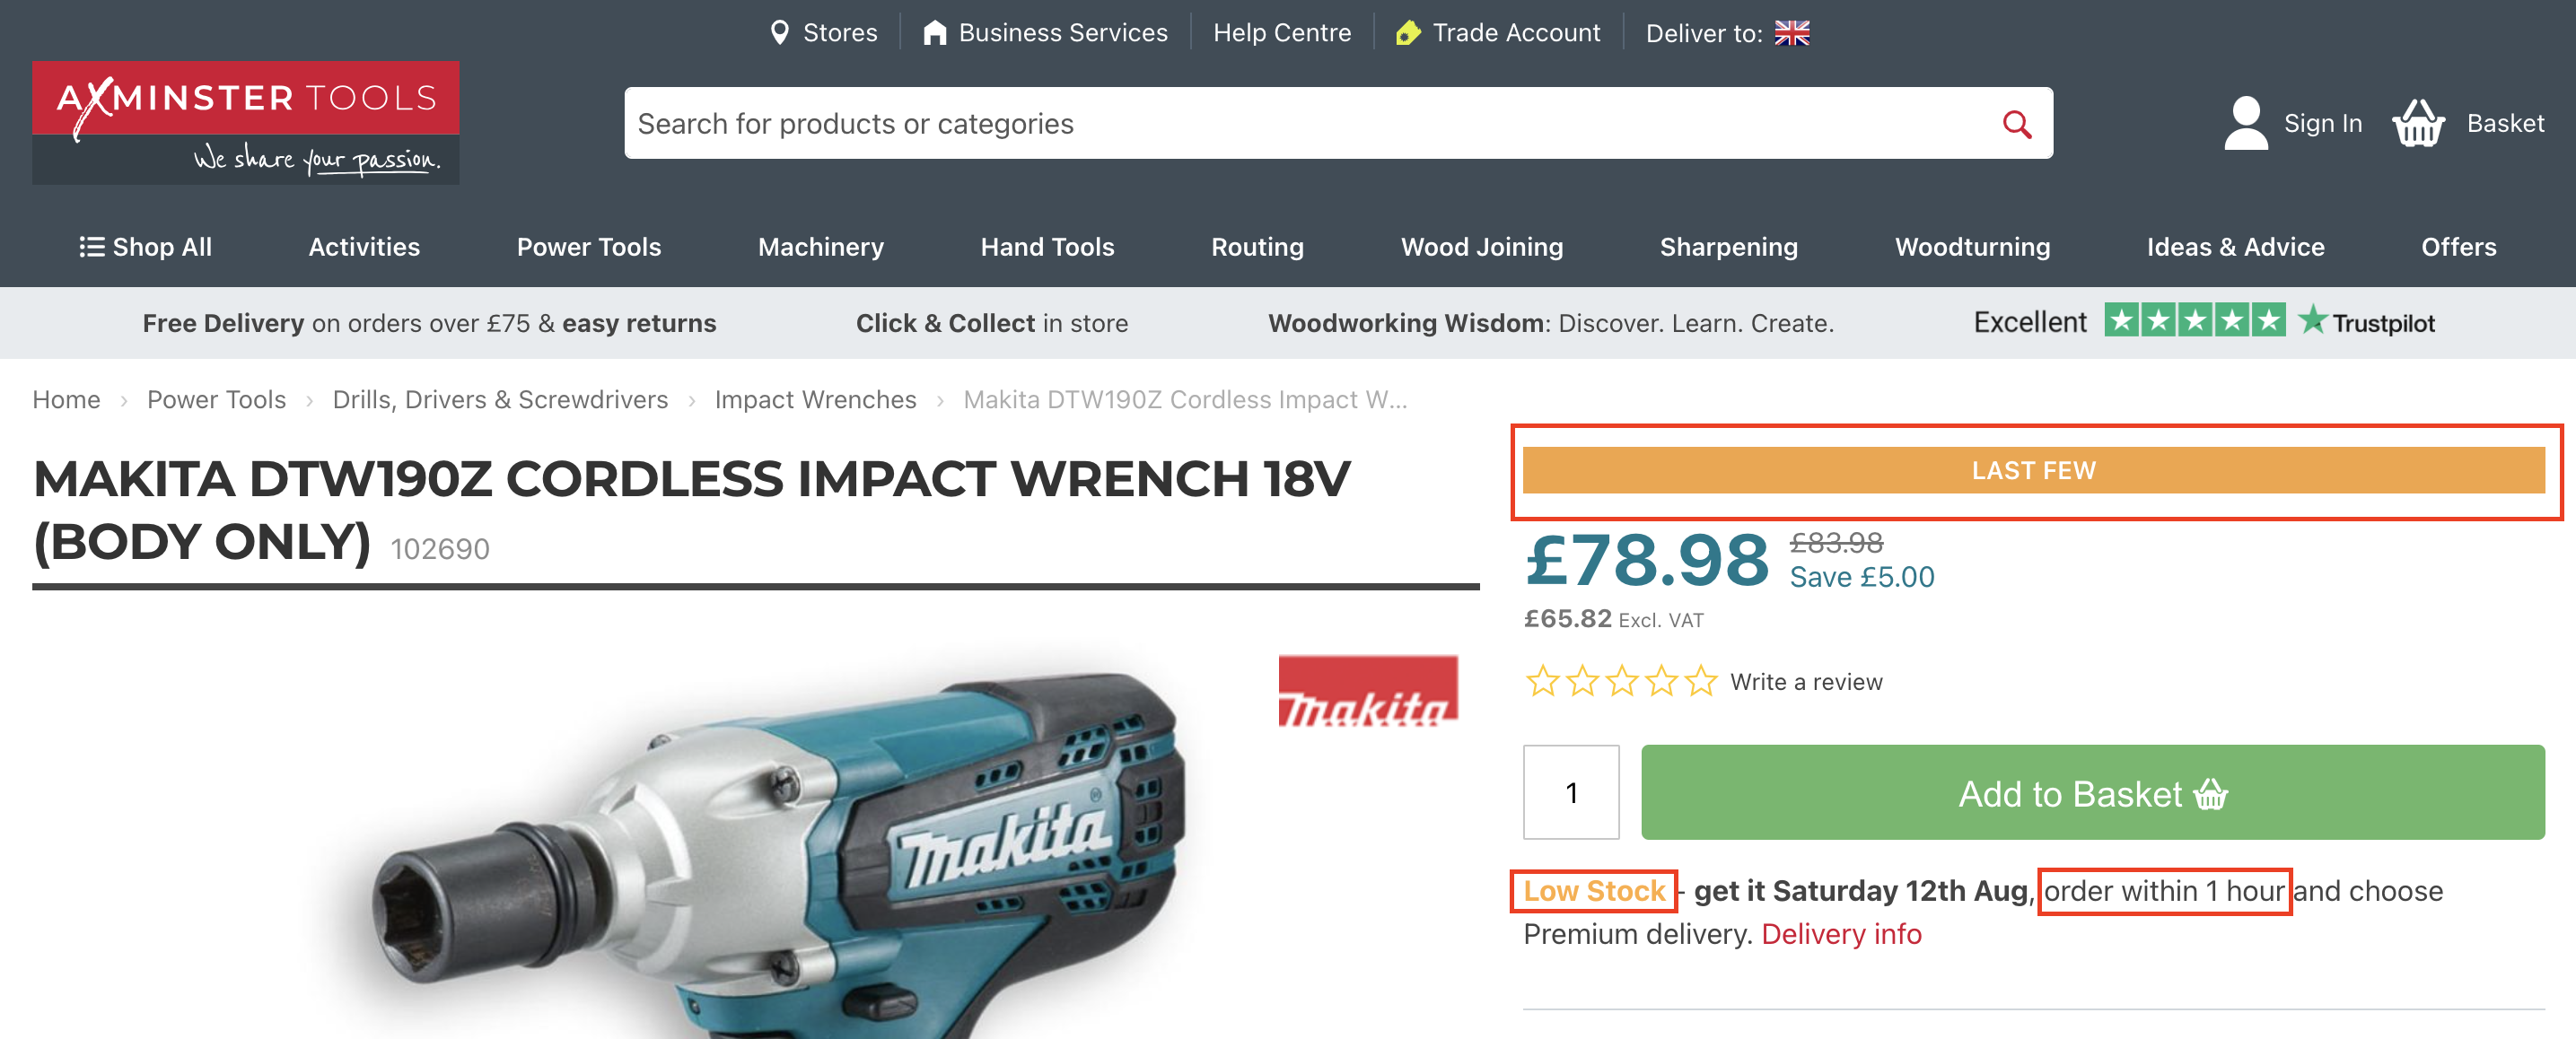Open the Delivery info link
2576x1039 pixels.
click(1841, 934)
